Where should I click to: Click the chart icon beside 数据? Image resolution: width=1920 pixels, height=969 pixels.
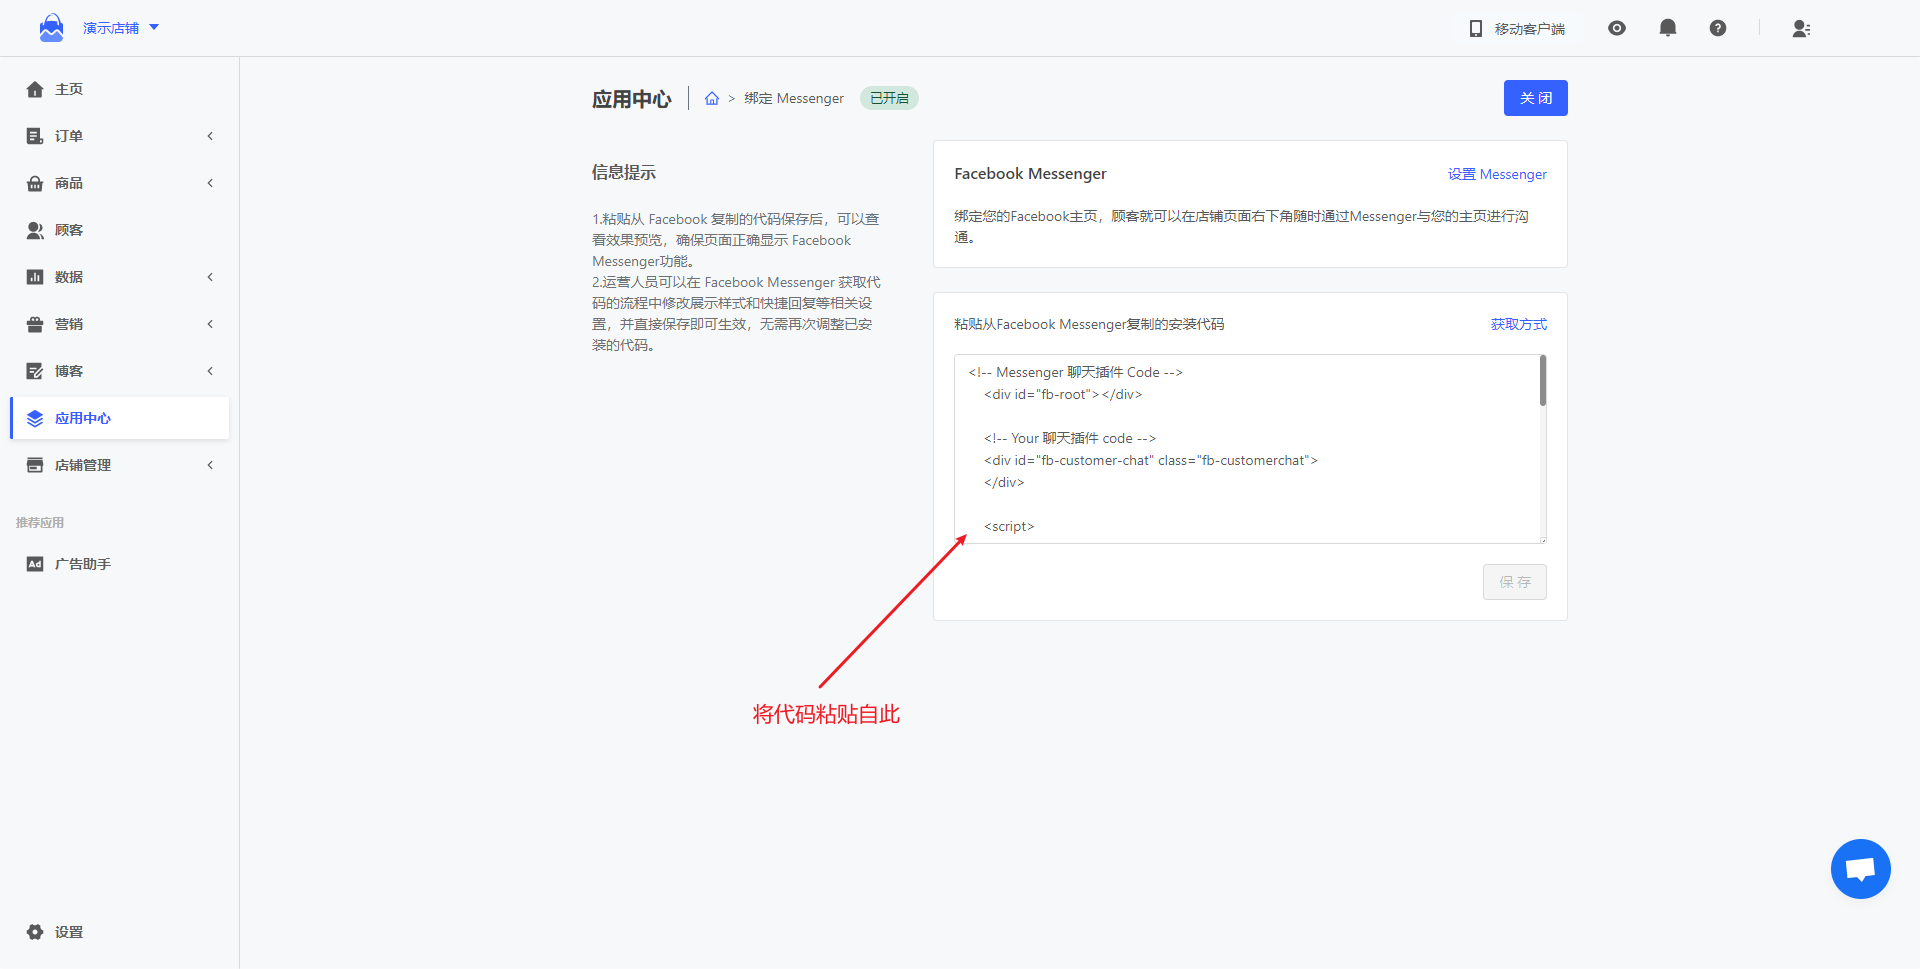[35, 277]
